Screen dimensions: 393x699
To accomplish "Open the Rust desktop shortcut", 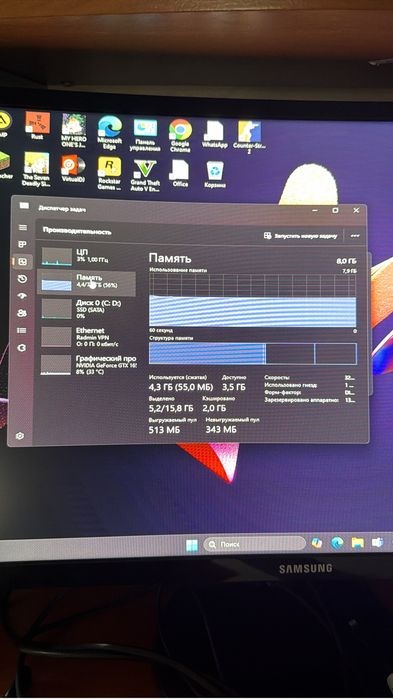I will [37, 126].
